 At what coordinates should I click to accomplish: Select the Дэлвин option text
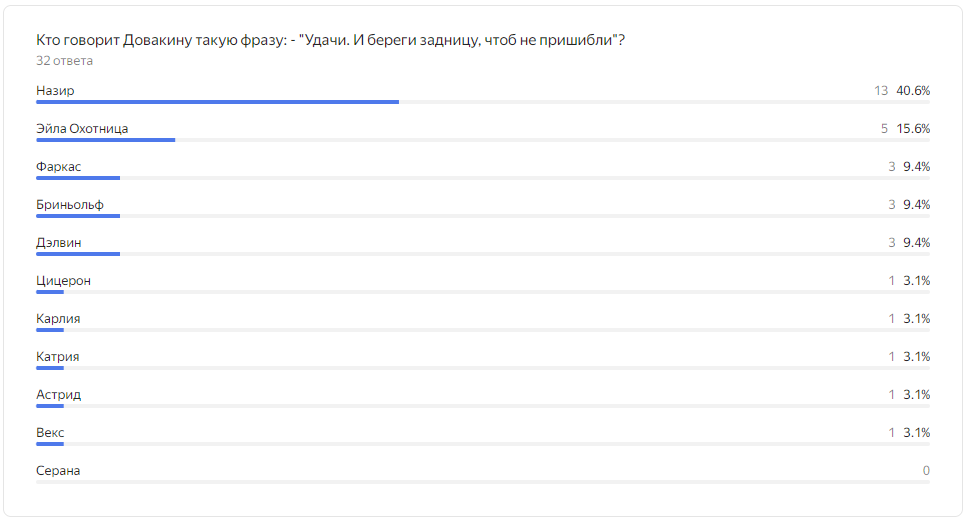pyautogui.click(x=59, y=243)
